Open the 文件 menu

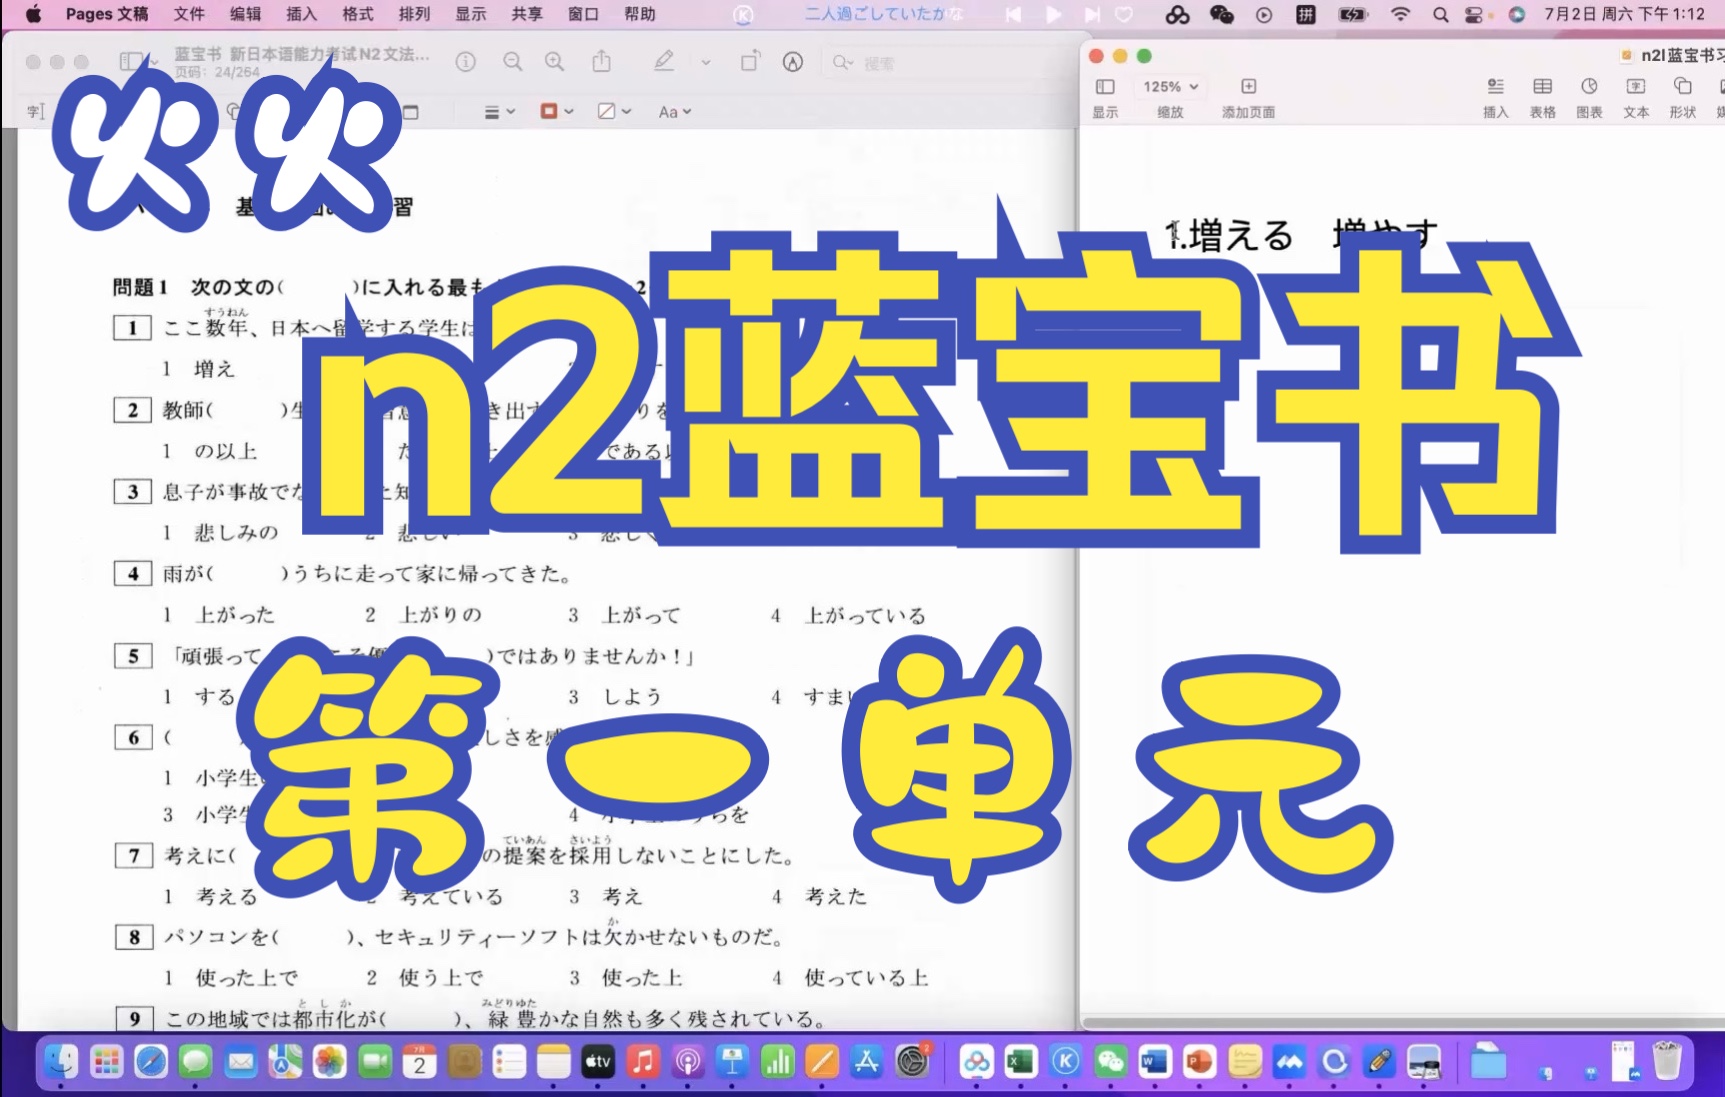189,14
